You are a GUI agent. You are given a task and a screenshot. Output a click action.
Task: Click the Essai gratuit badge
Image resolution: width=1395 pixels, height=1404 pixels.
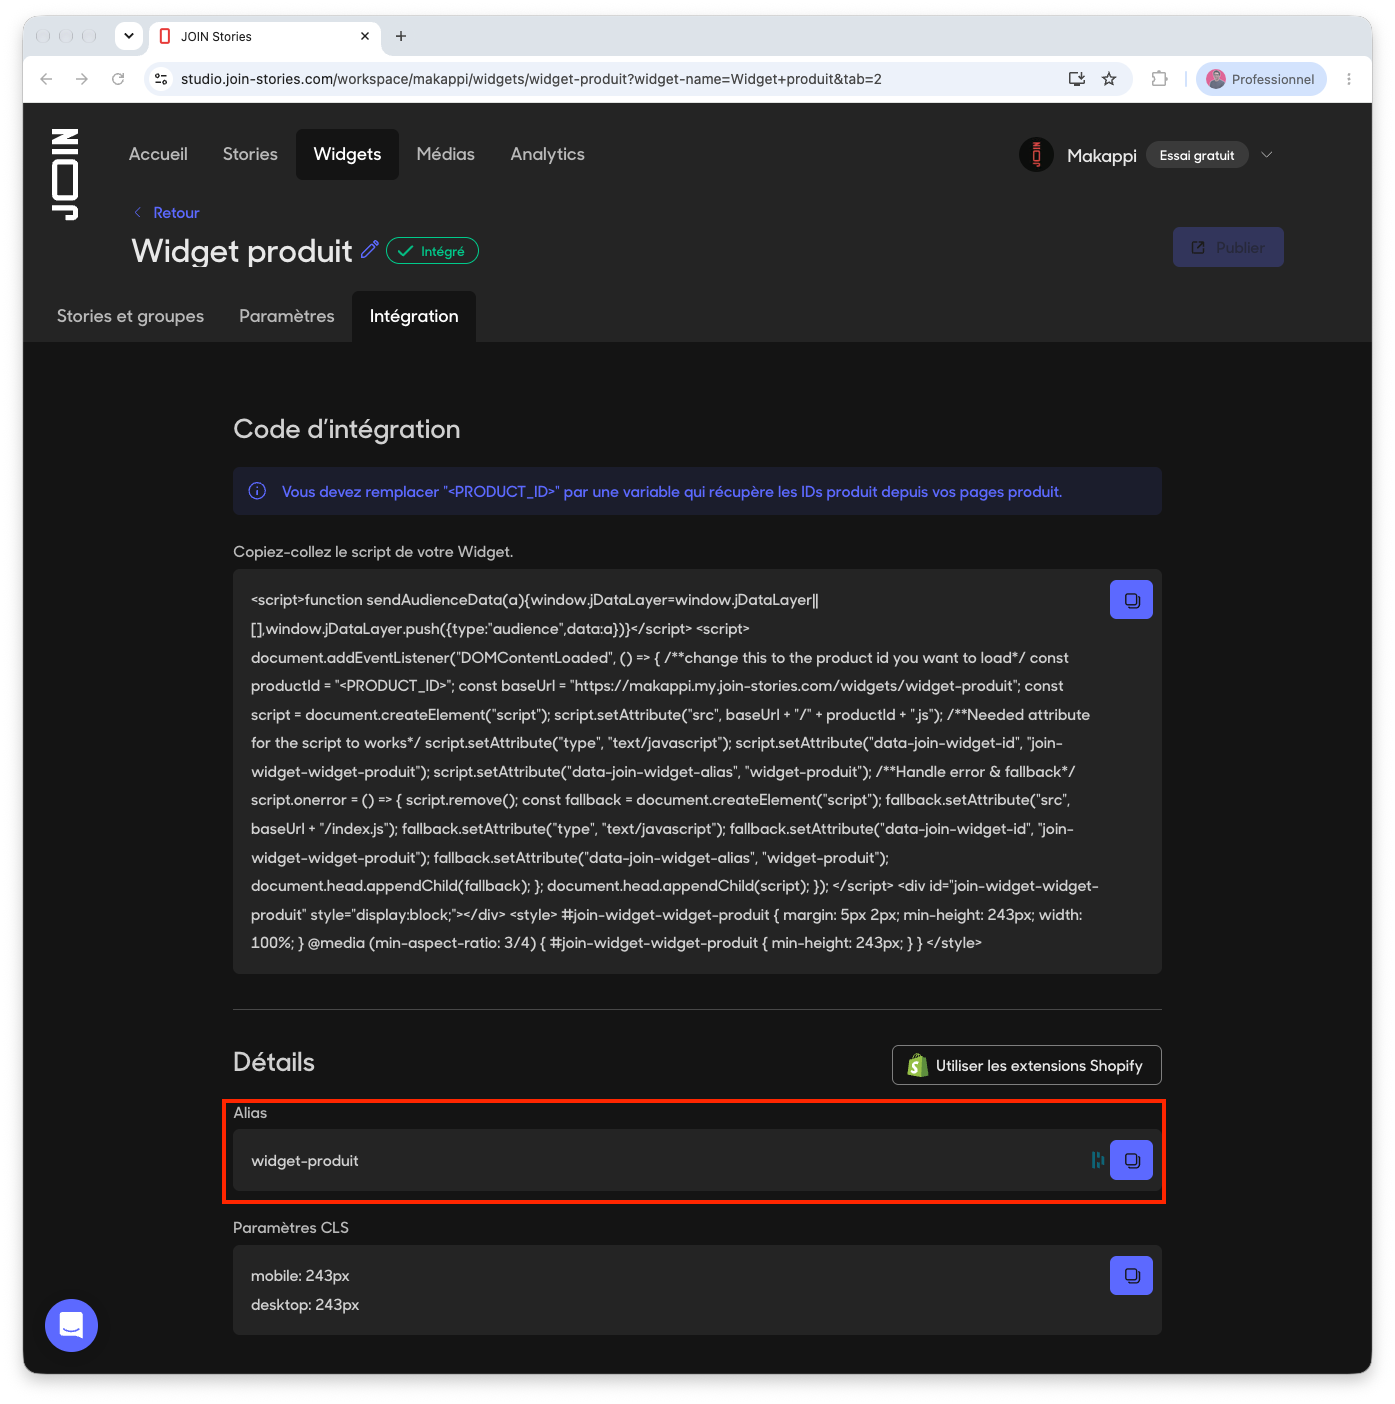[x=1197, y=155]
